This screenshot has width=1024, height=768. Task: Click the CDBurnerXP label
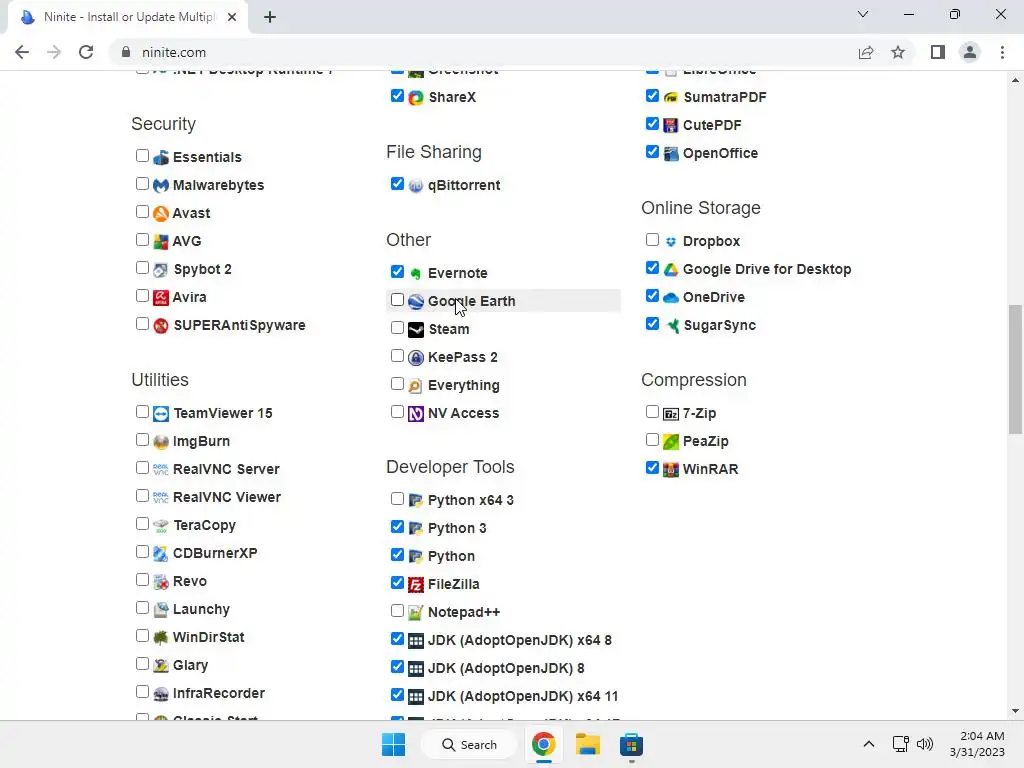pos(215,553)
